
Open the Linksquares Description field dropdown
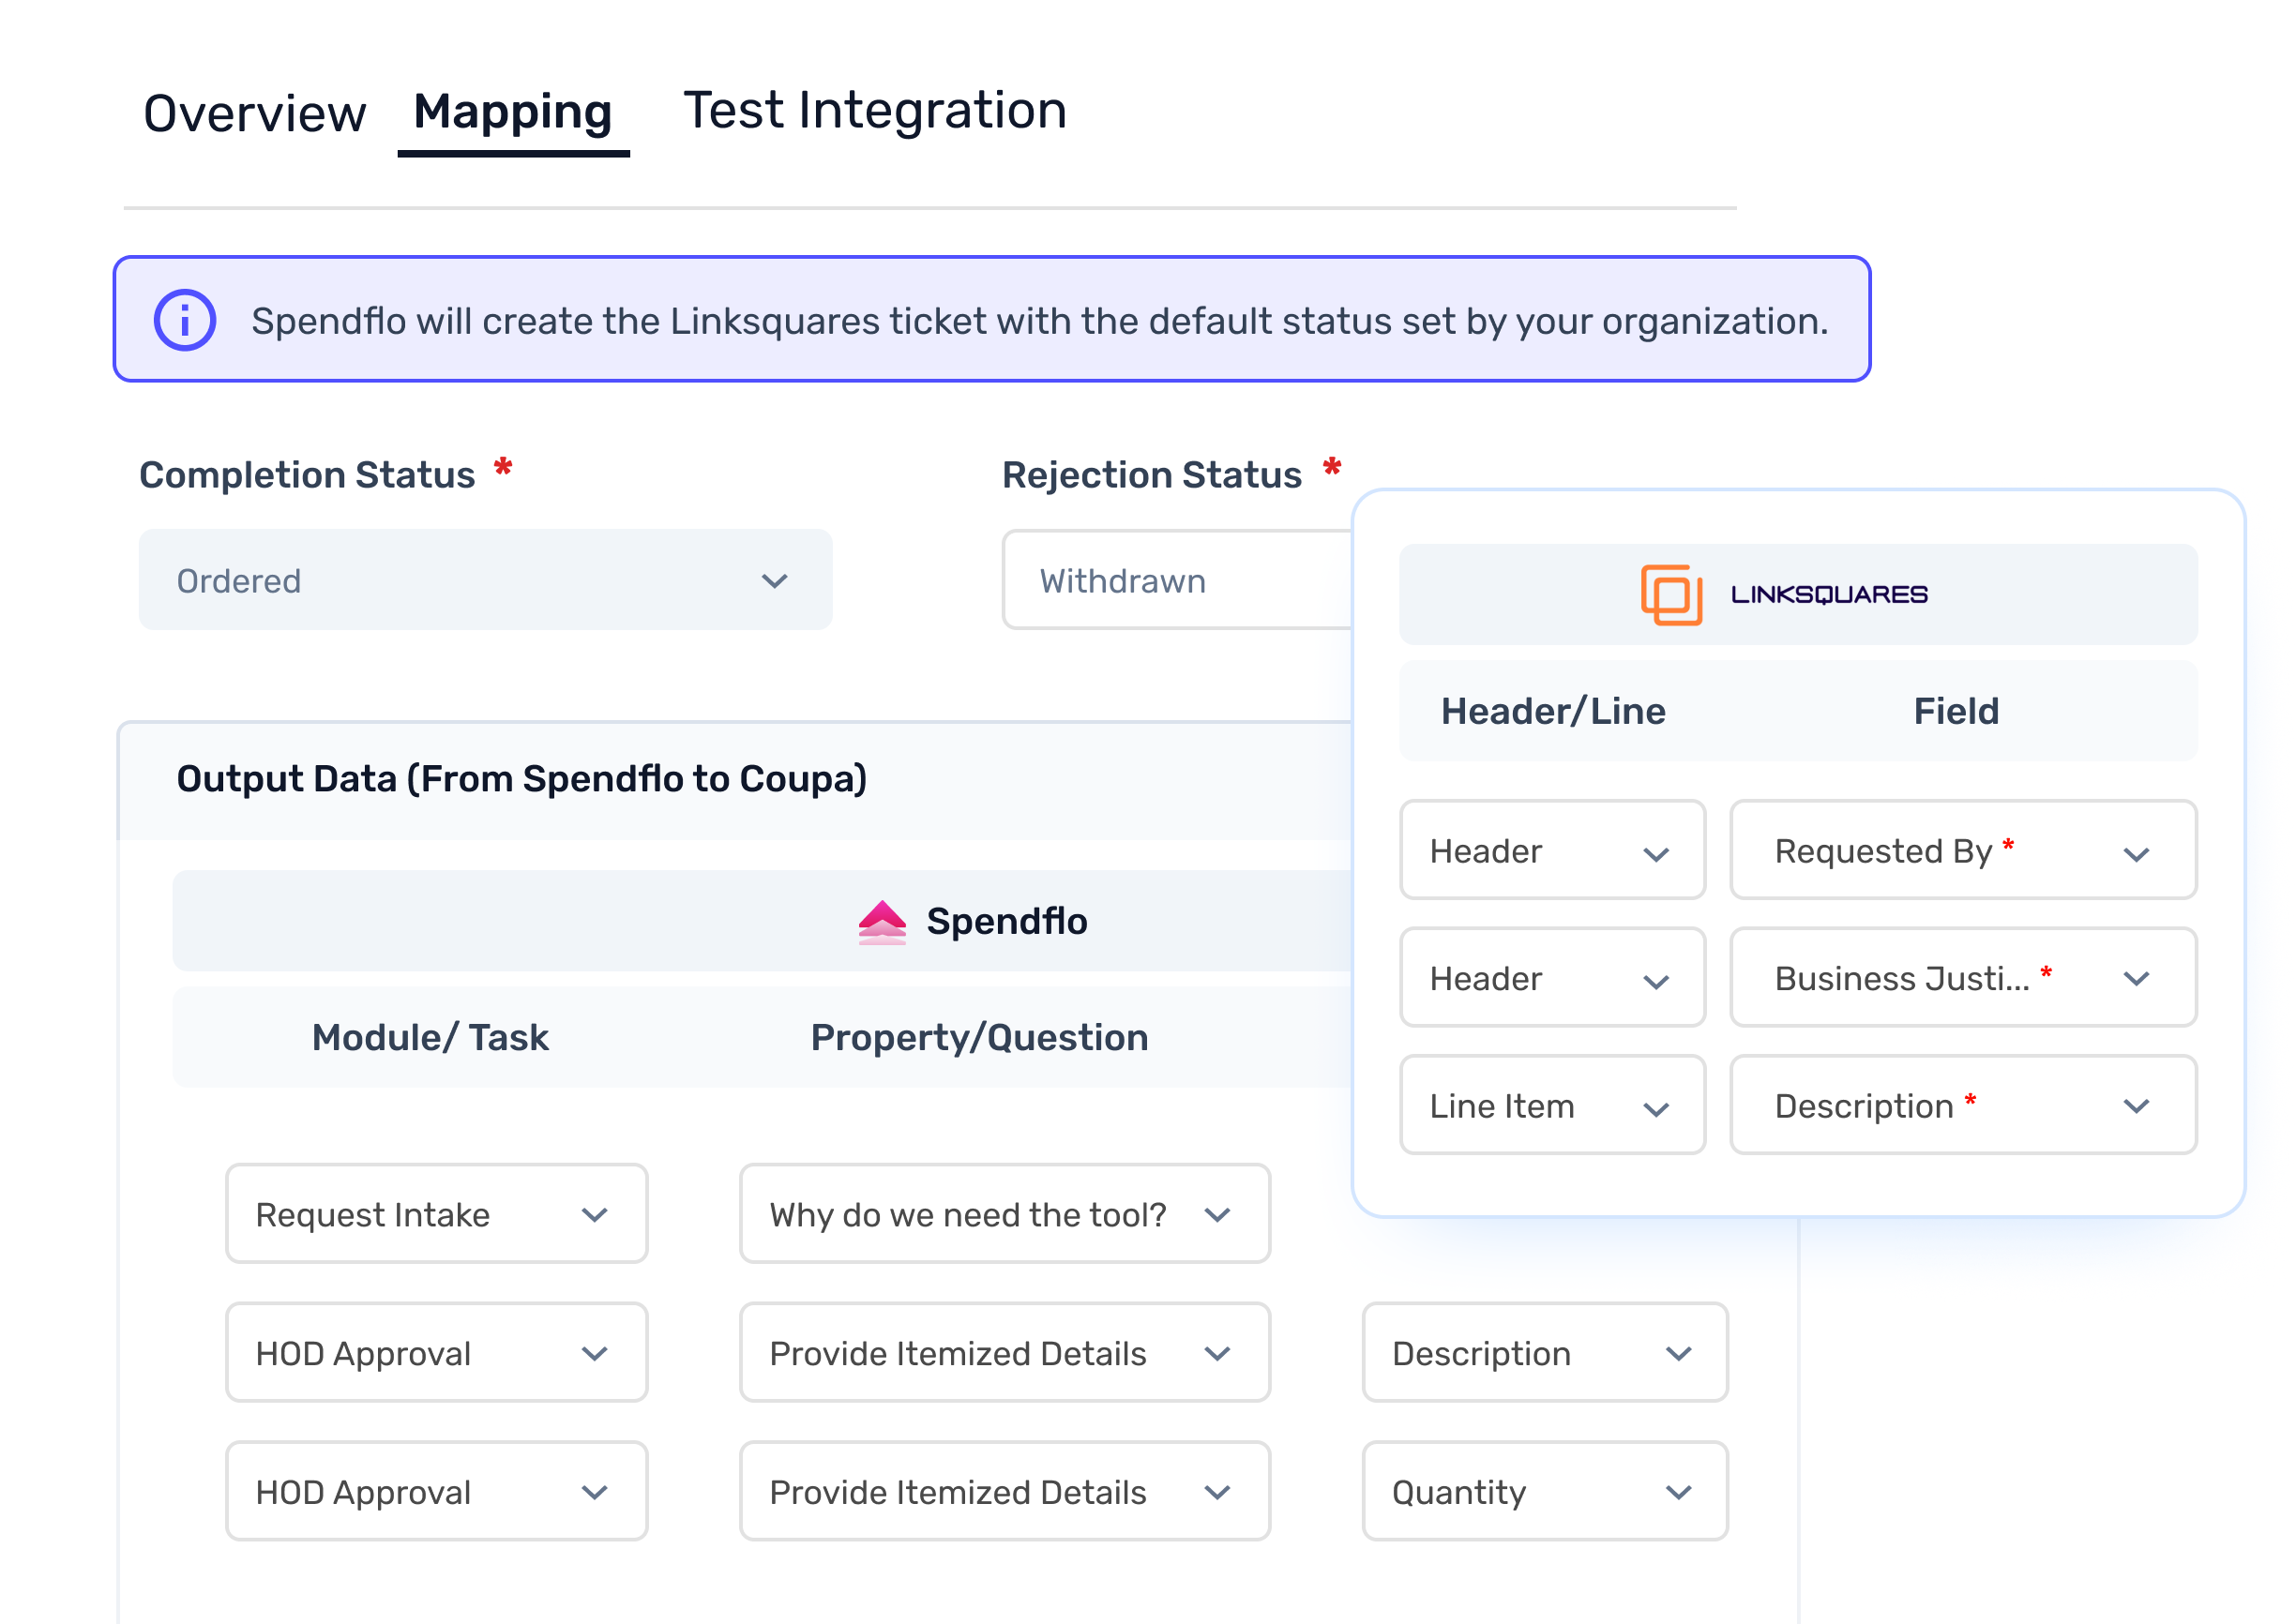[1962, 1106]
